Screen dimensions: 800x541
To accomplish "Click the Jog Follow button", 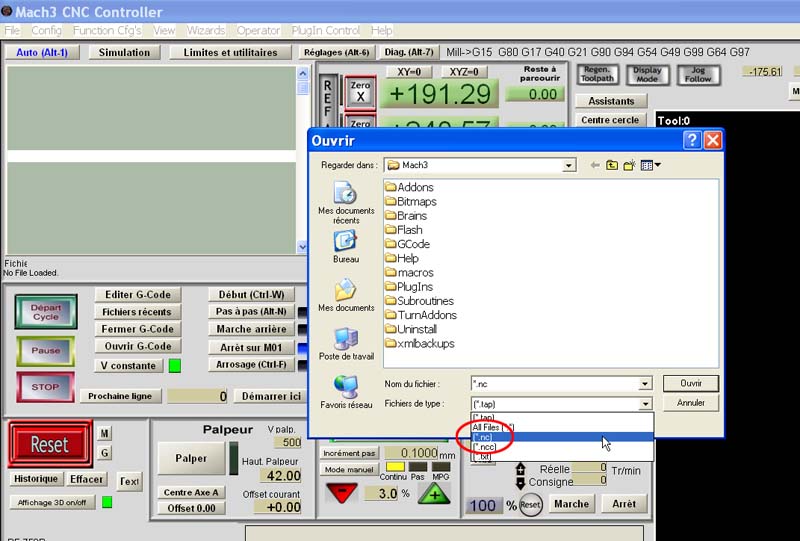I will click(x=698, y=75).
